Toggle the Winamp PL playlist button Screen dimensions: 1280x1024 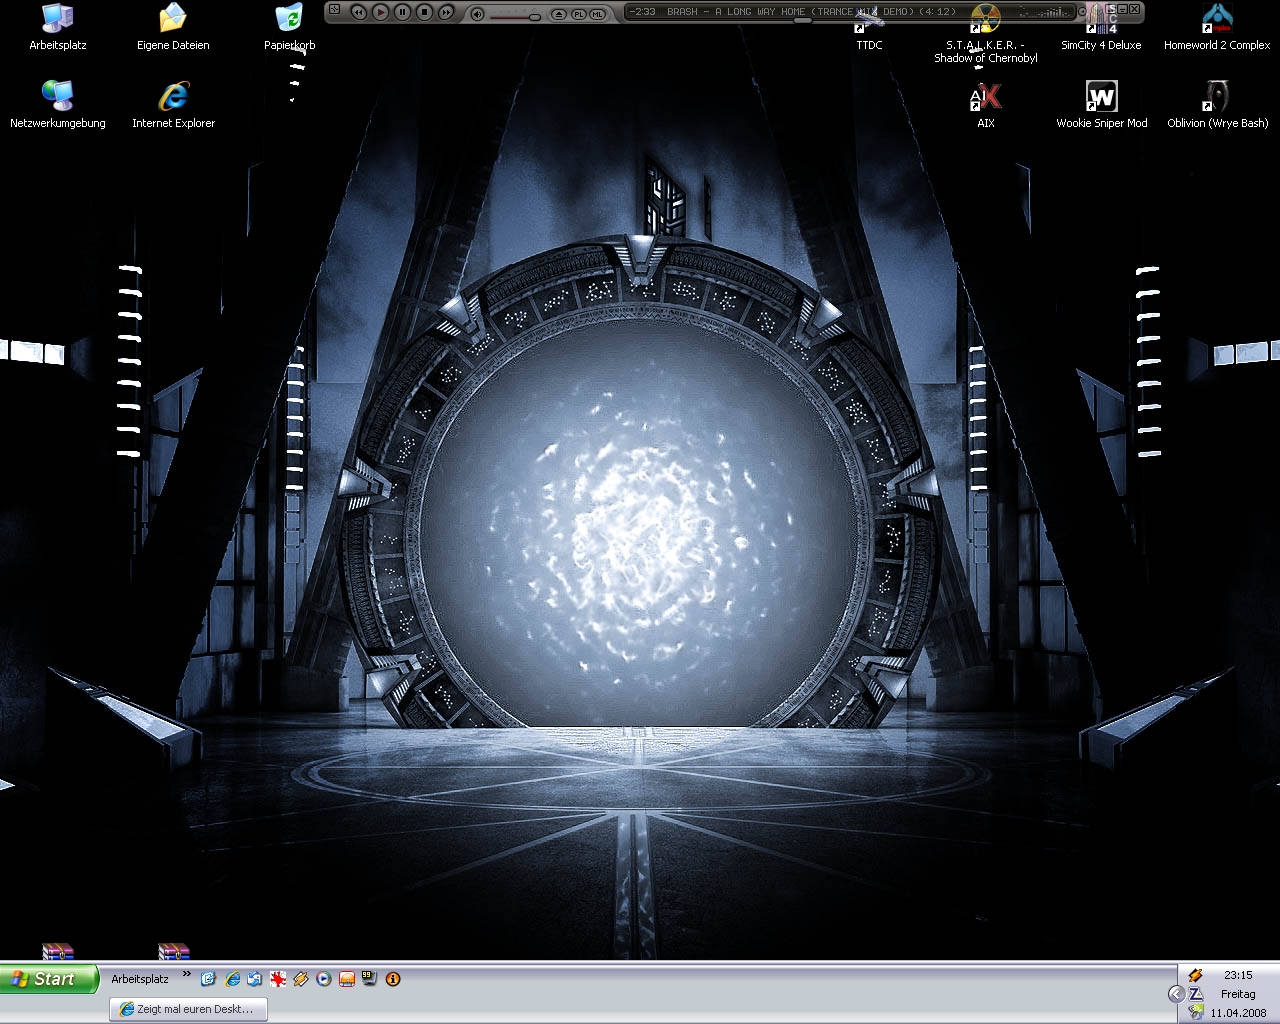point(578,14)
